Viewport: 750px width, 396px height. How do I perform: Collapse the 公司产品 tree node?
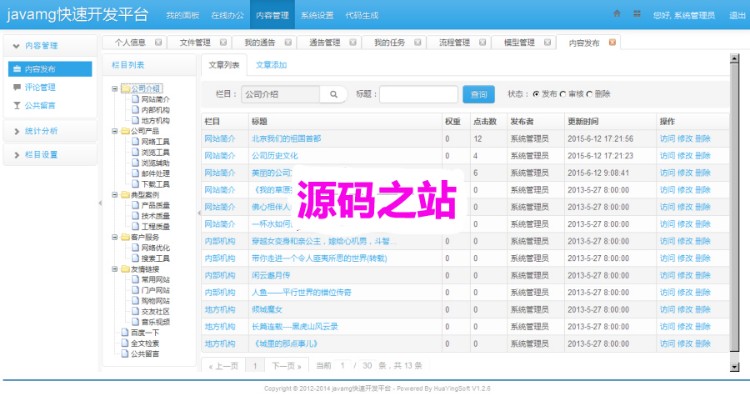[115, 131]
